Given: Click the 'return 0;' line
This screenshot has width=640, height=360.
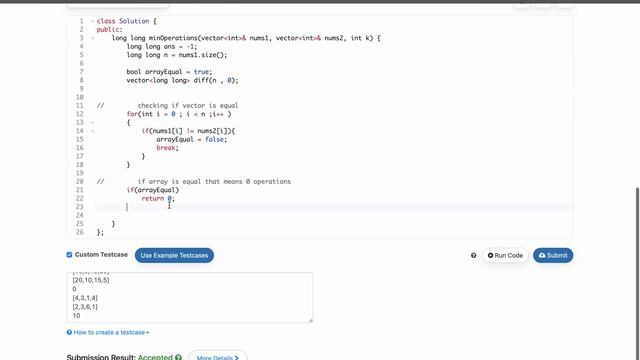Looking at the screenshot, I should [158, 199].
